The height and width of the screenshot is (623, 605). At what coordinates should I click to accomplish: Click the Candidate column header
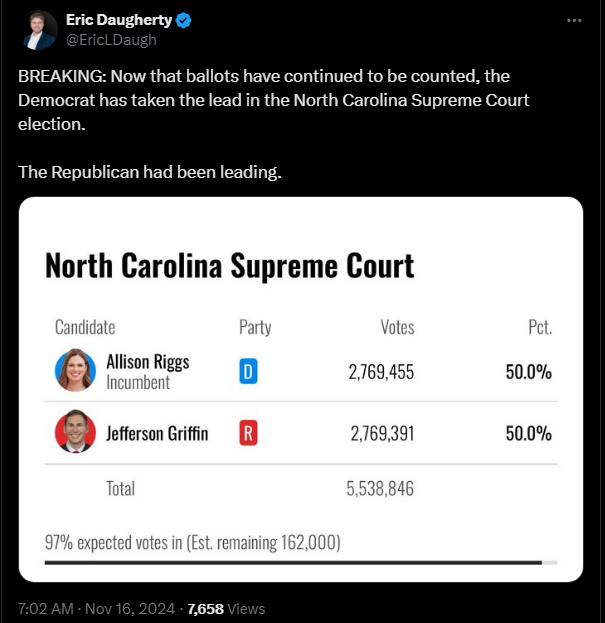click(x=85, y=327)
